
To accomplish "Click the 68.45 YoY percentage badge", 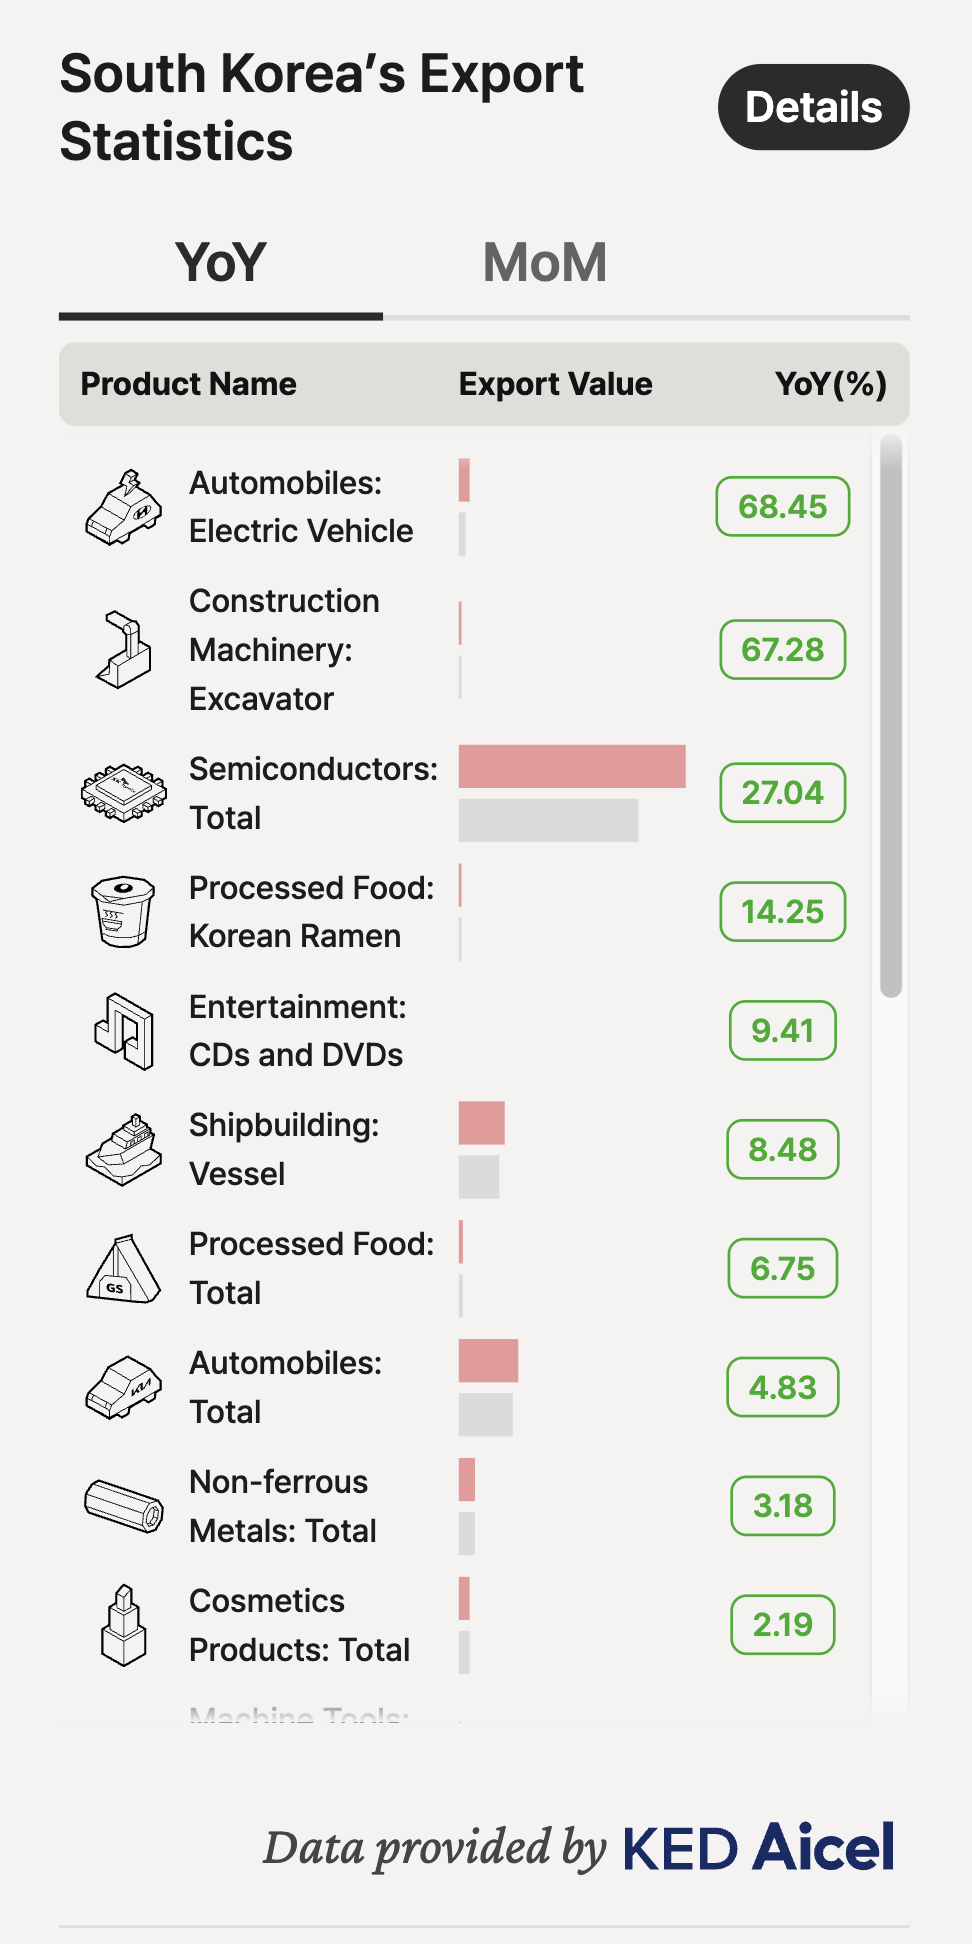I will point(782,507).
